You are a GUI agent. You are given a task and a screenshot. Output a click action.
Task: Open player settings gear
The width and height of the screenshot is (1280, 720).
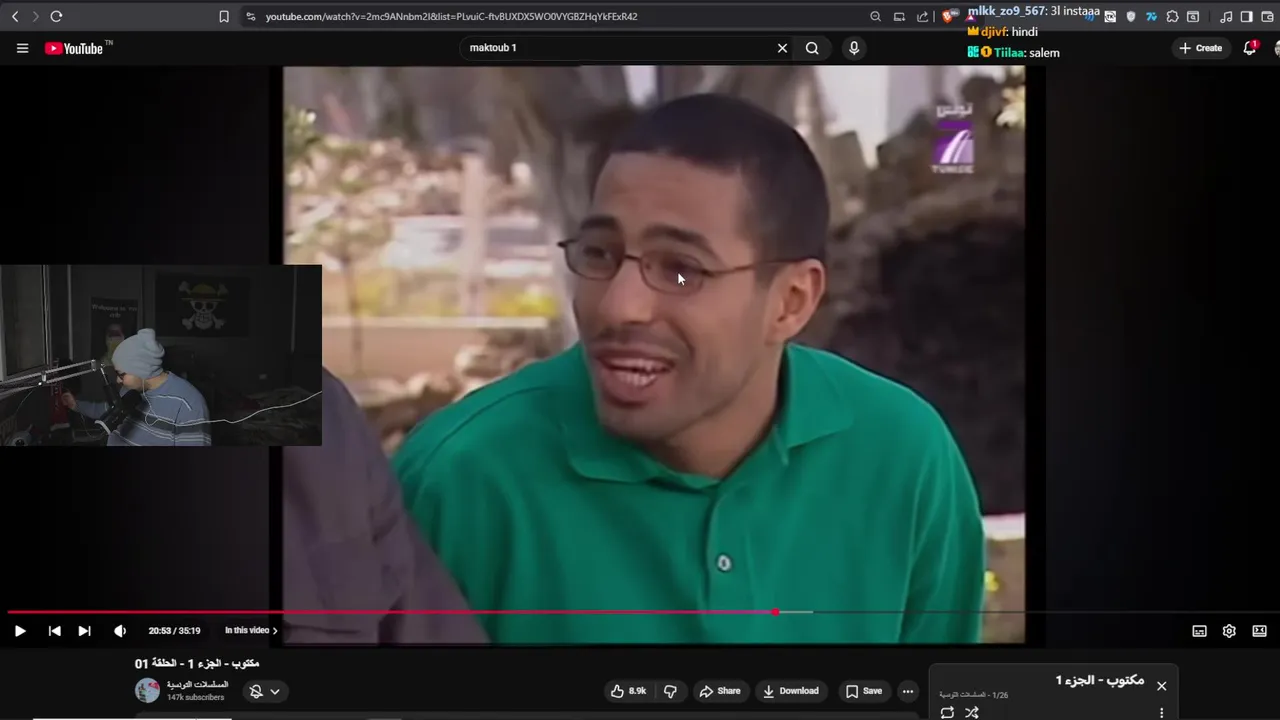click(1229, 631)
